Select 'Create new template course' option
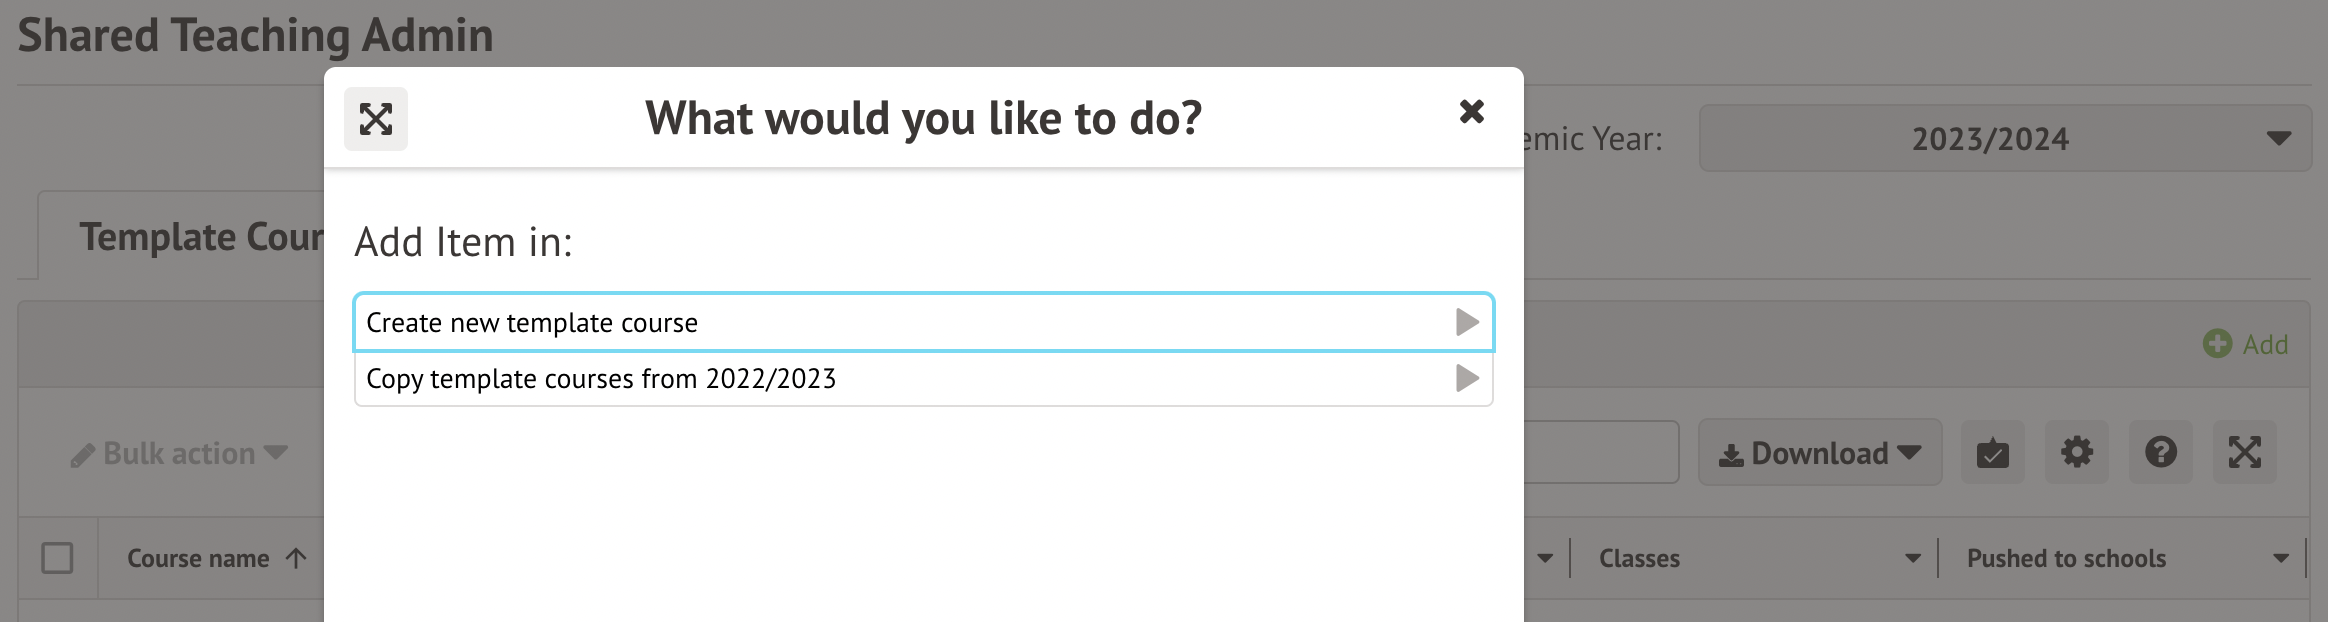The height and width of the screenshot is (622, 2328). coord(532,323)
